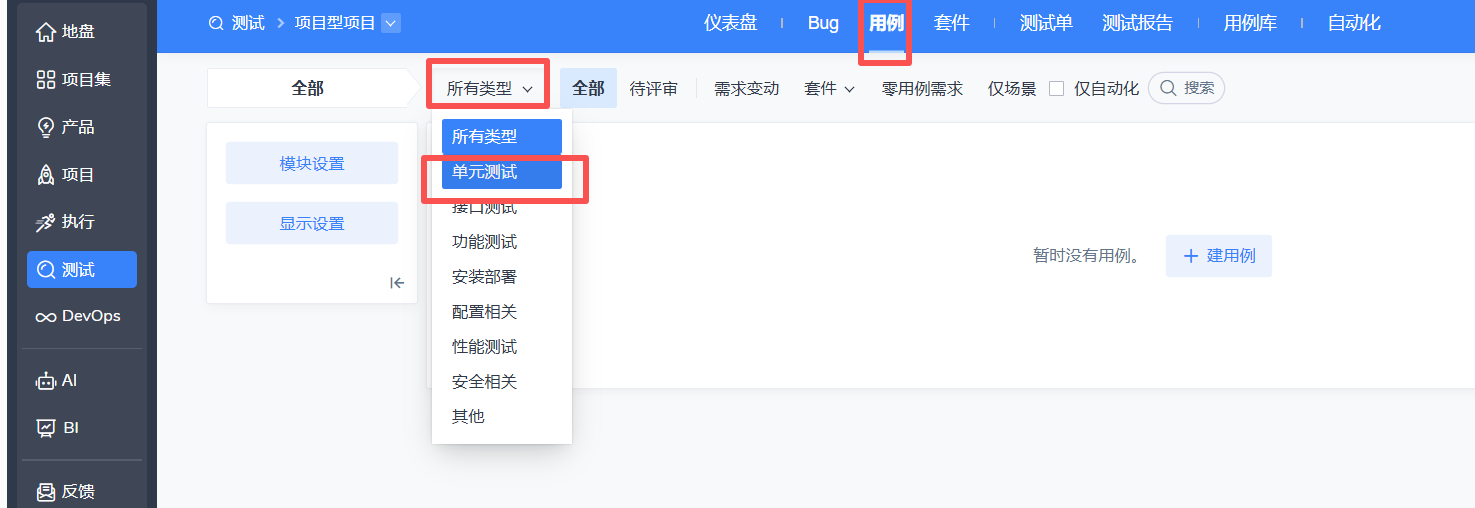The image size is (1475, 508).
Task: Choose 配置相关 from the type list
Action: (502, 312)
